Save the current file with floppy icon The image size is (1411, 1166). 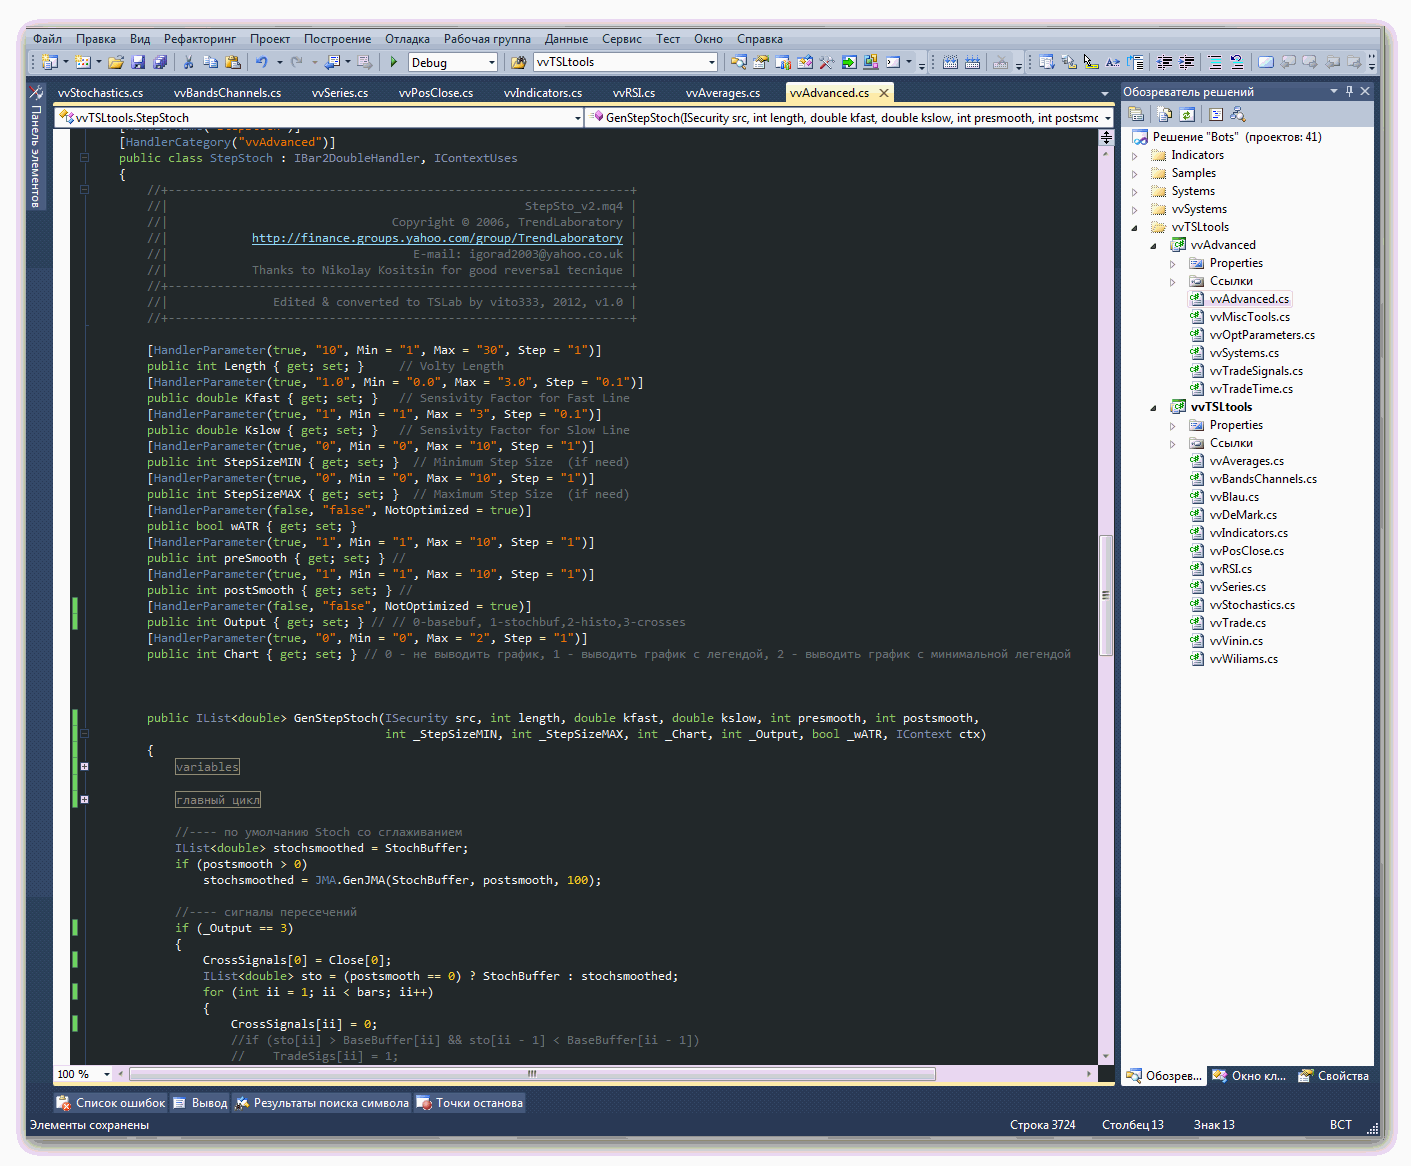click(x=138, y=62)
